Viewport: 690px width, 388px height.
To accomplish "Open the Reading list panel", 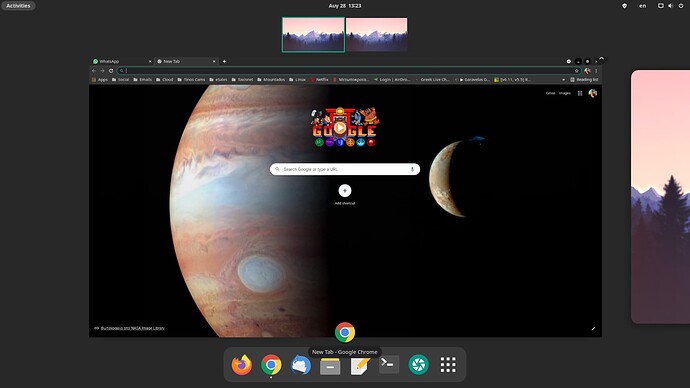I will (x=584, y=80).
